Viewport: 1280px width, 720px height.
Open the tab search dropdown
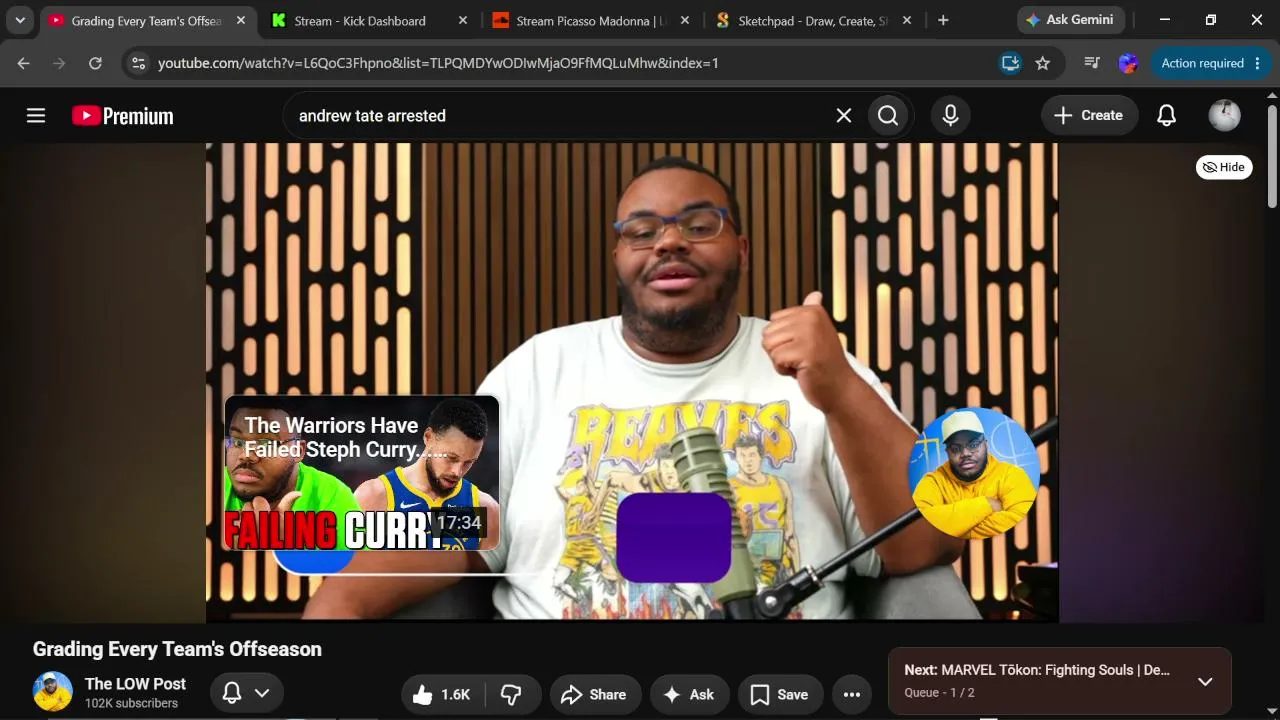tap(20, 20)
